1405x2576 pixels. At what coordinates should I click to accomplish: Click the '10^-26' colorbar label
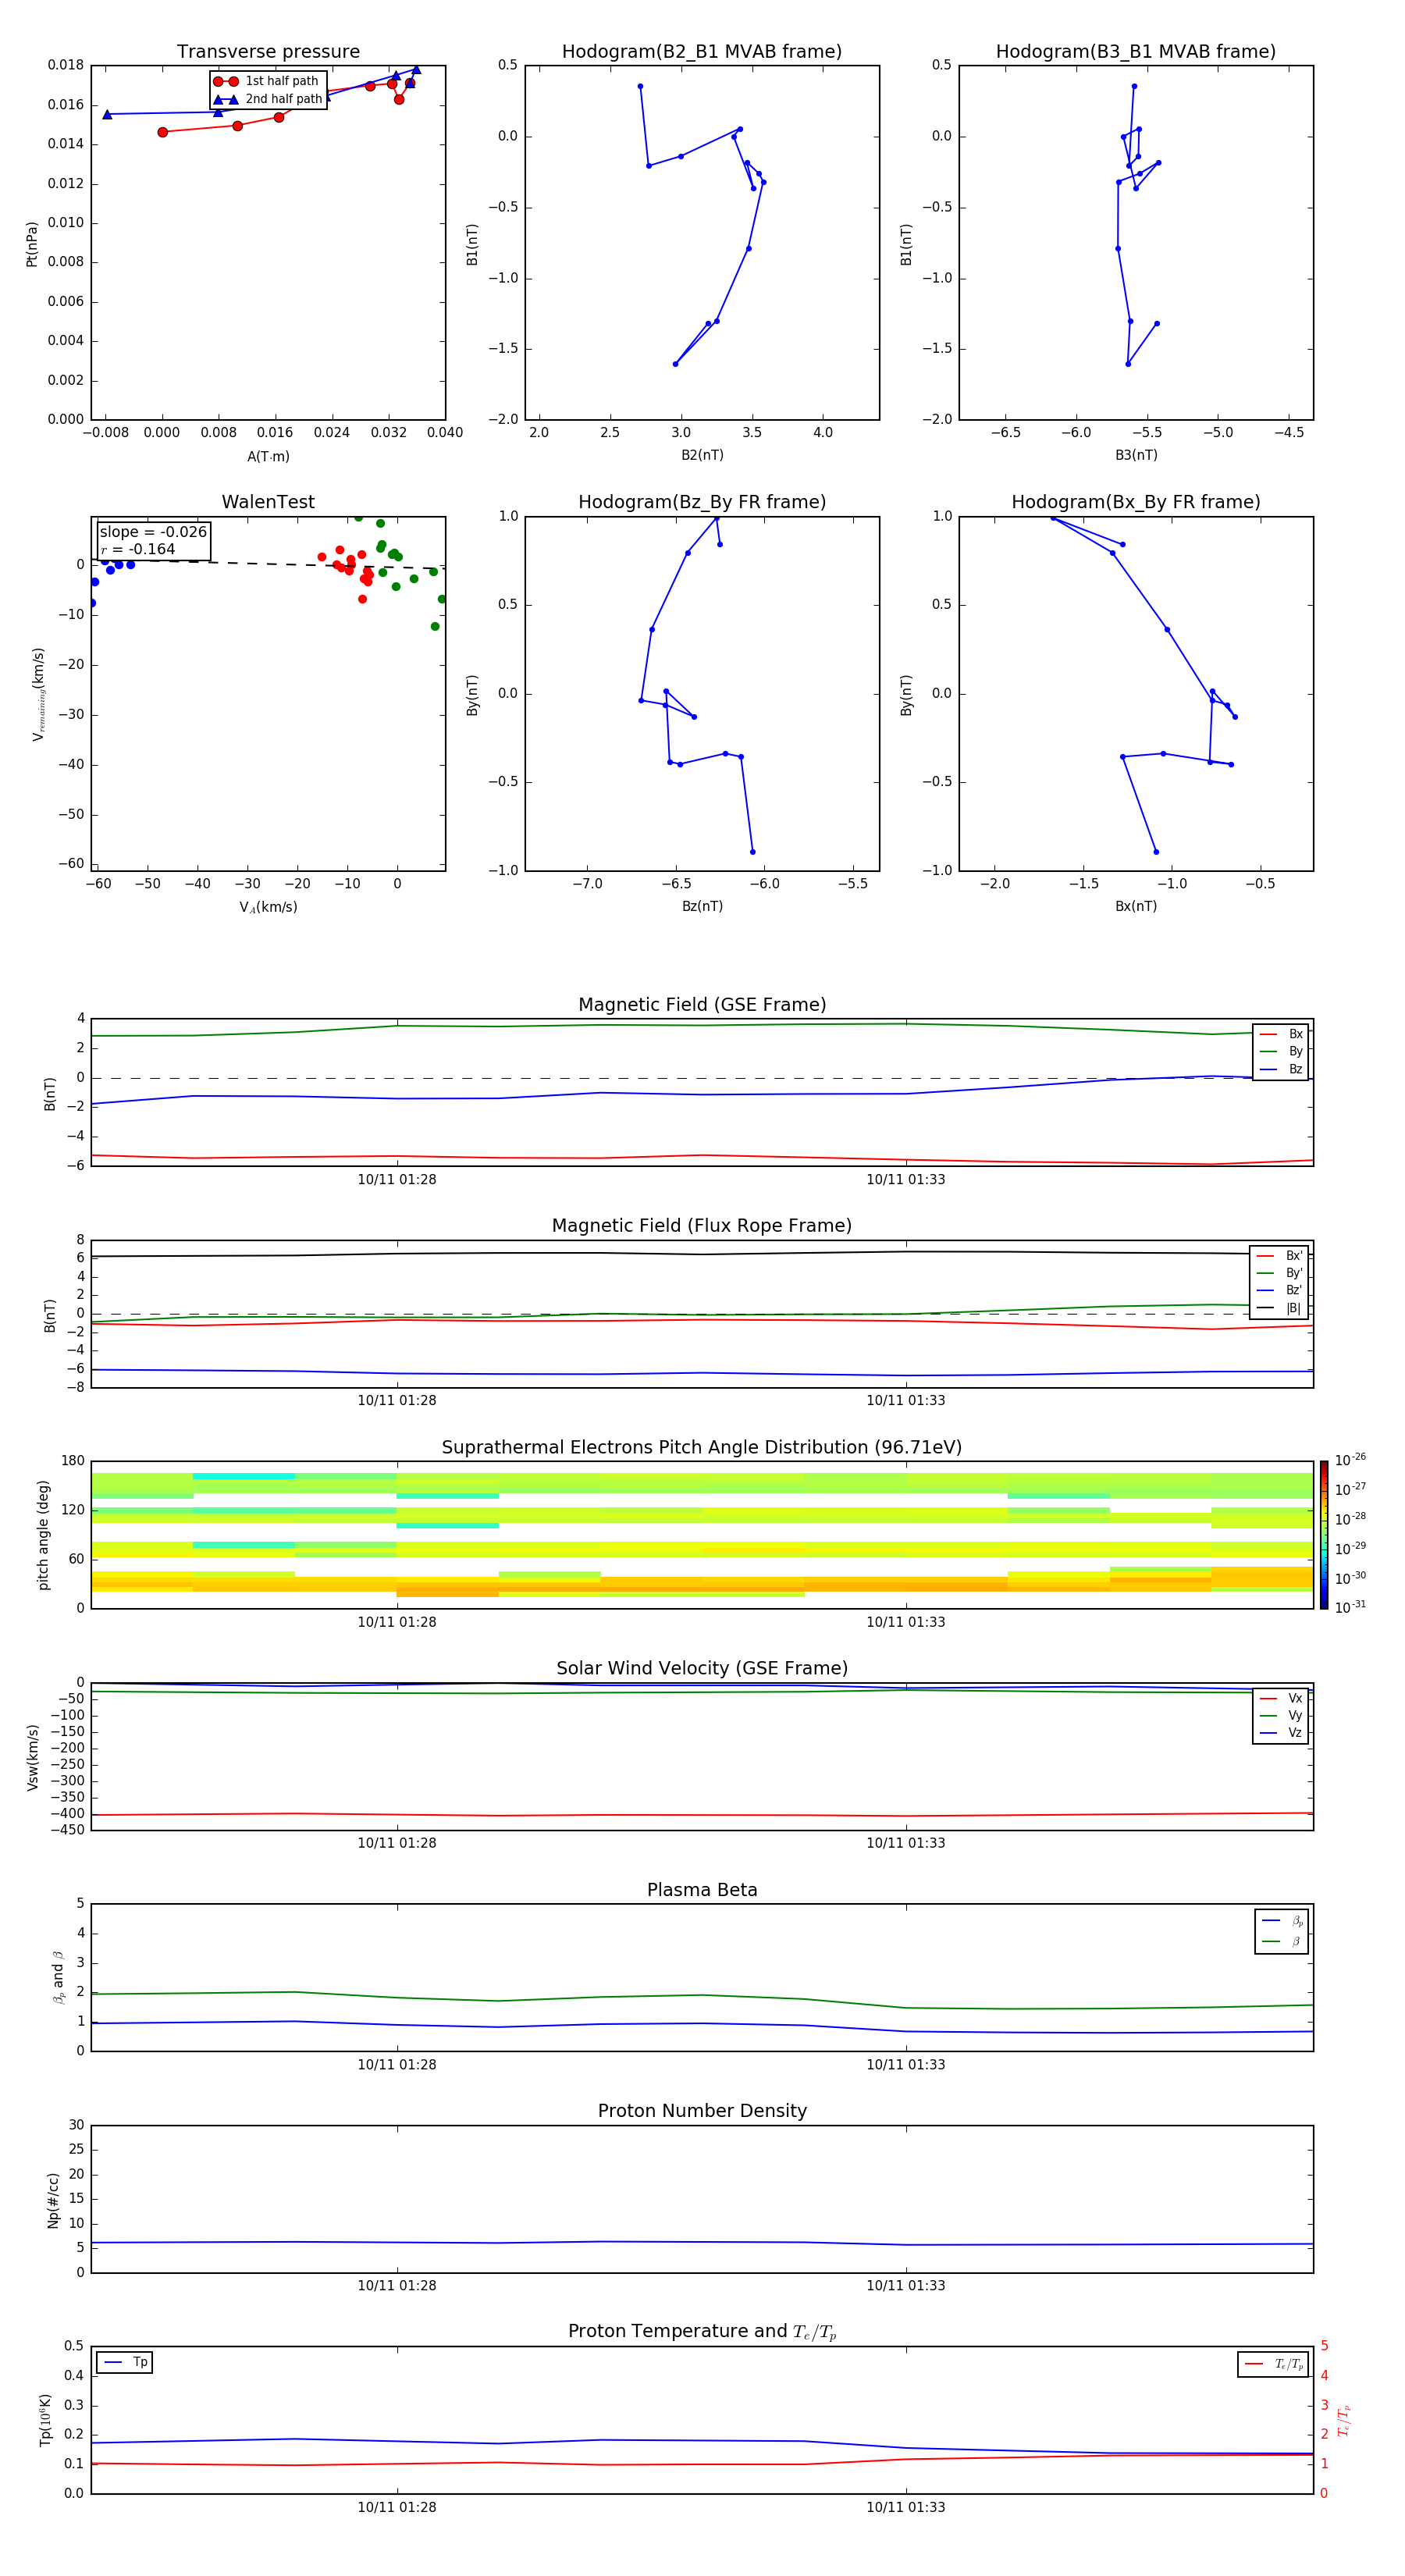[1350, 1460]
